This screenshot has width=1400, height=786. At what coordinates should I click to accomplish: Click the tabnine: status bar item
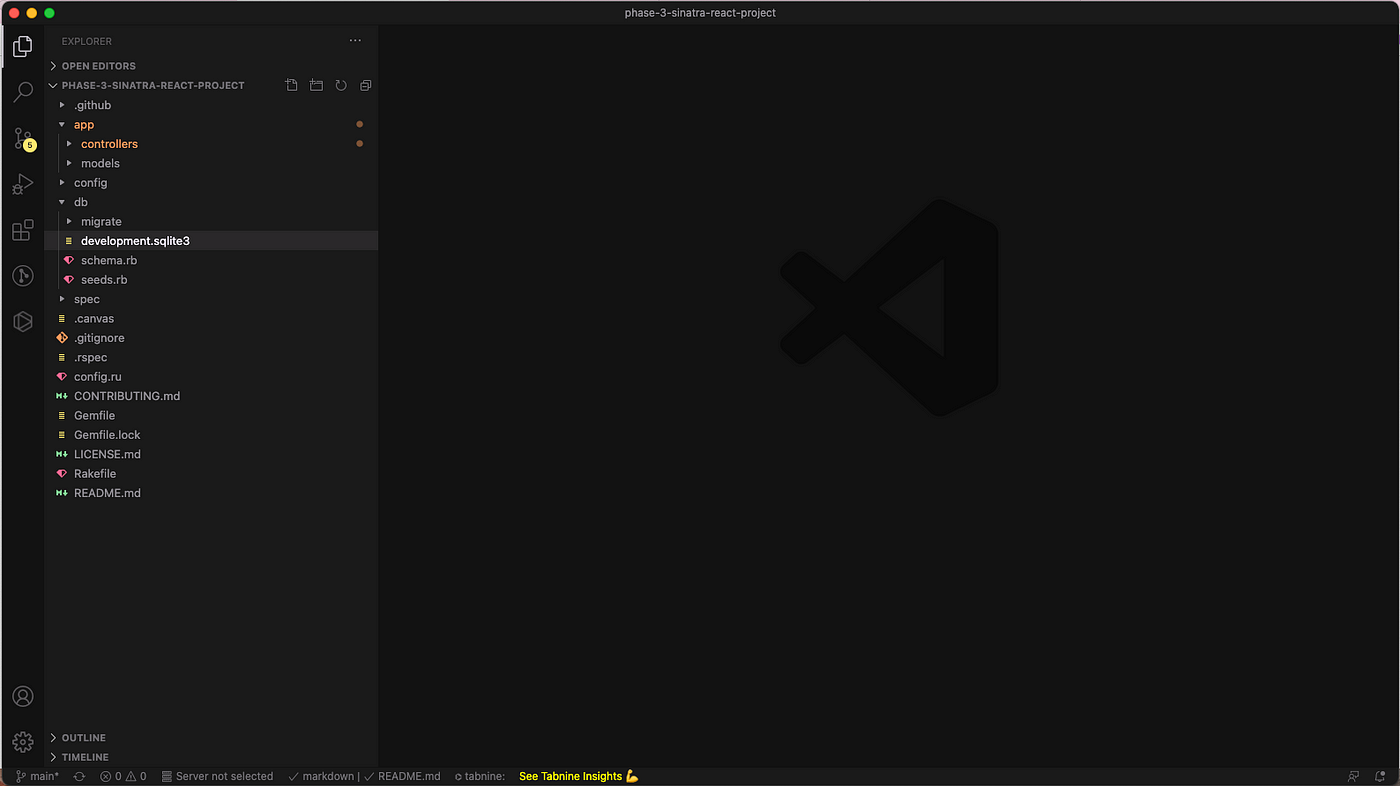(480, 776)
